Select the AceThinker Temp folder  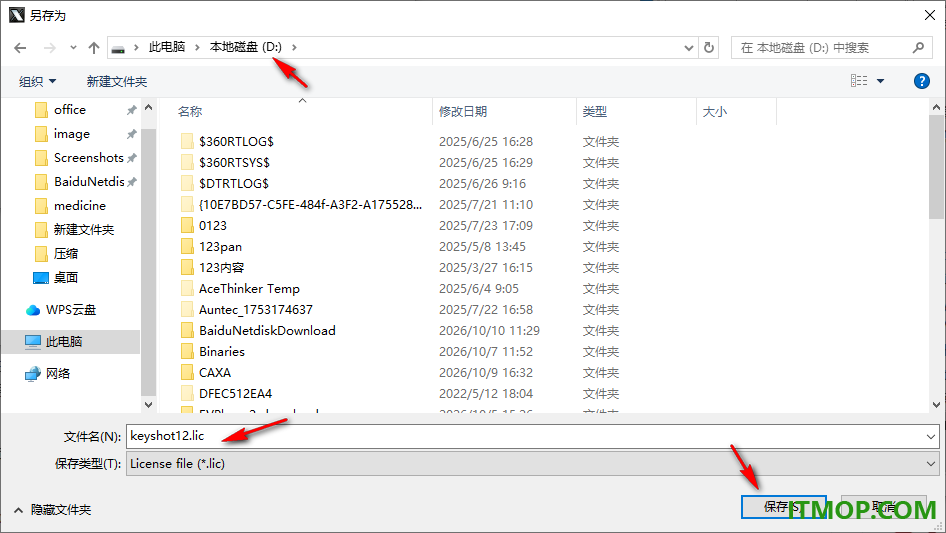249,289
